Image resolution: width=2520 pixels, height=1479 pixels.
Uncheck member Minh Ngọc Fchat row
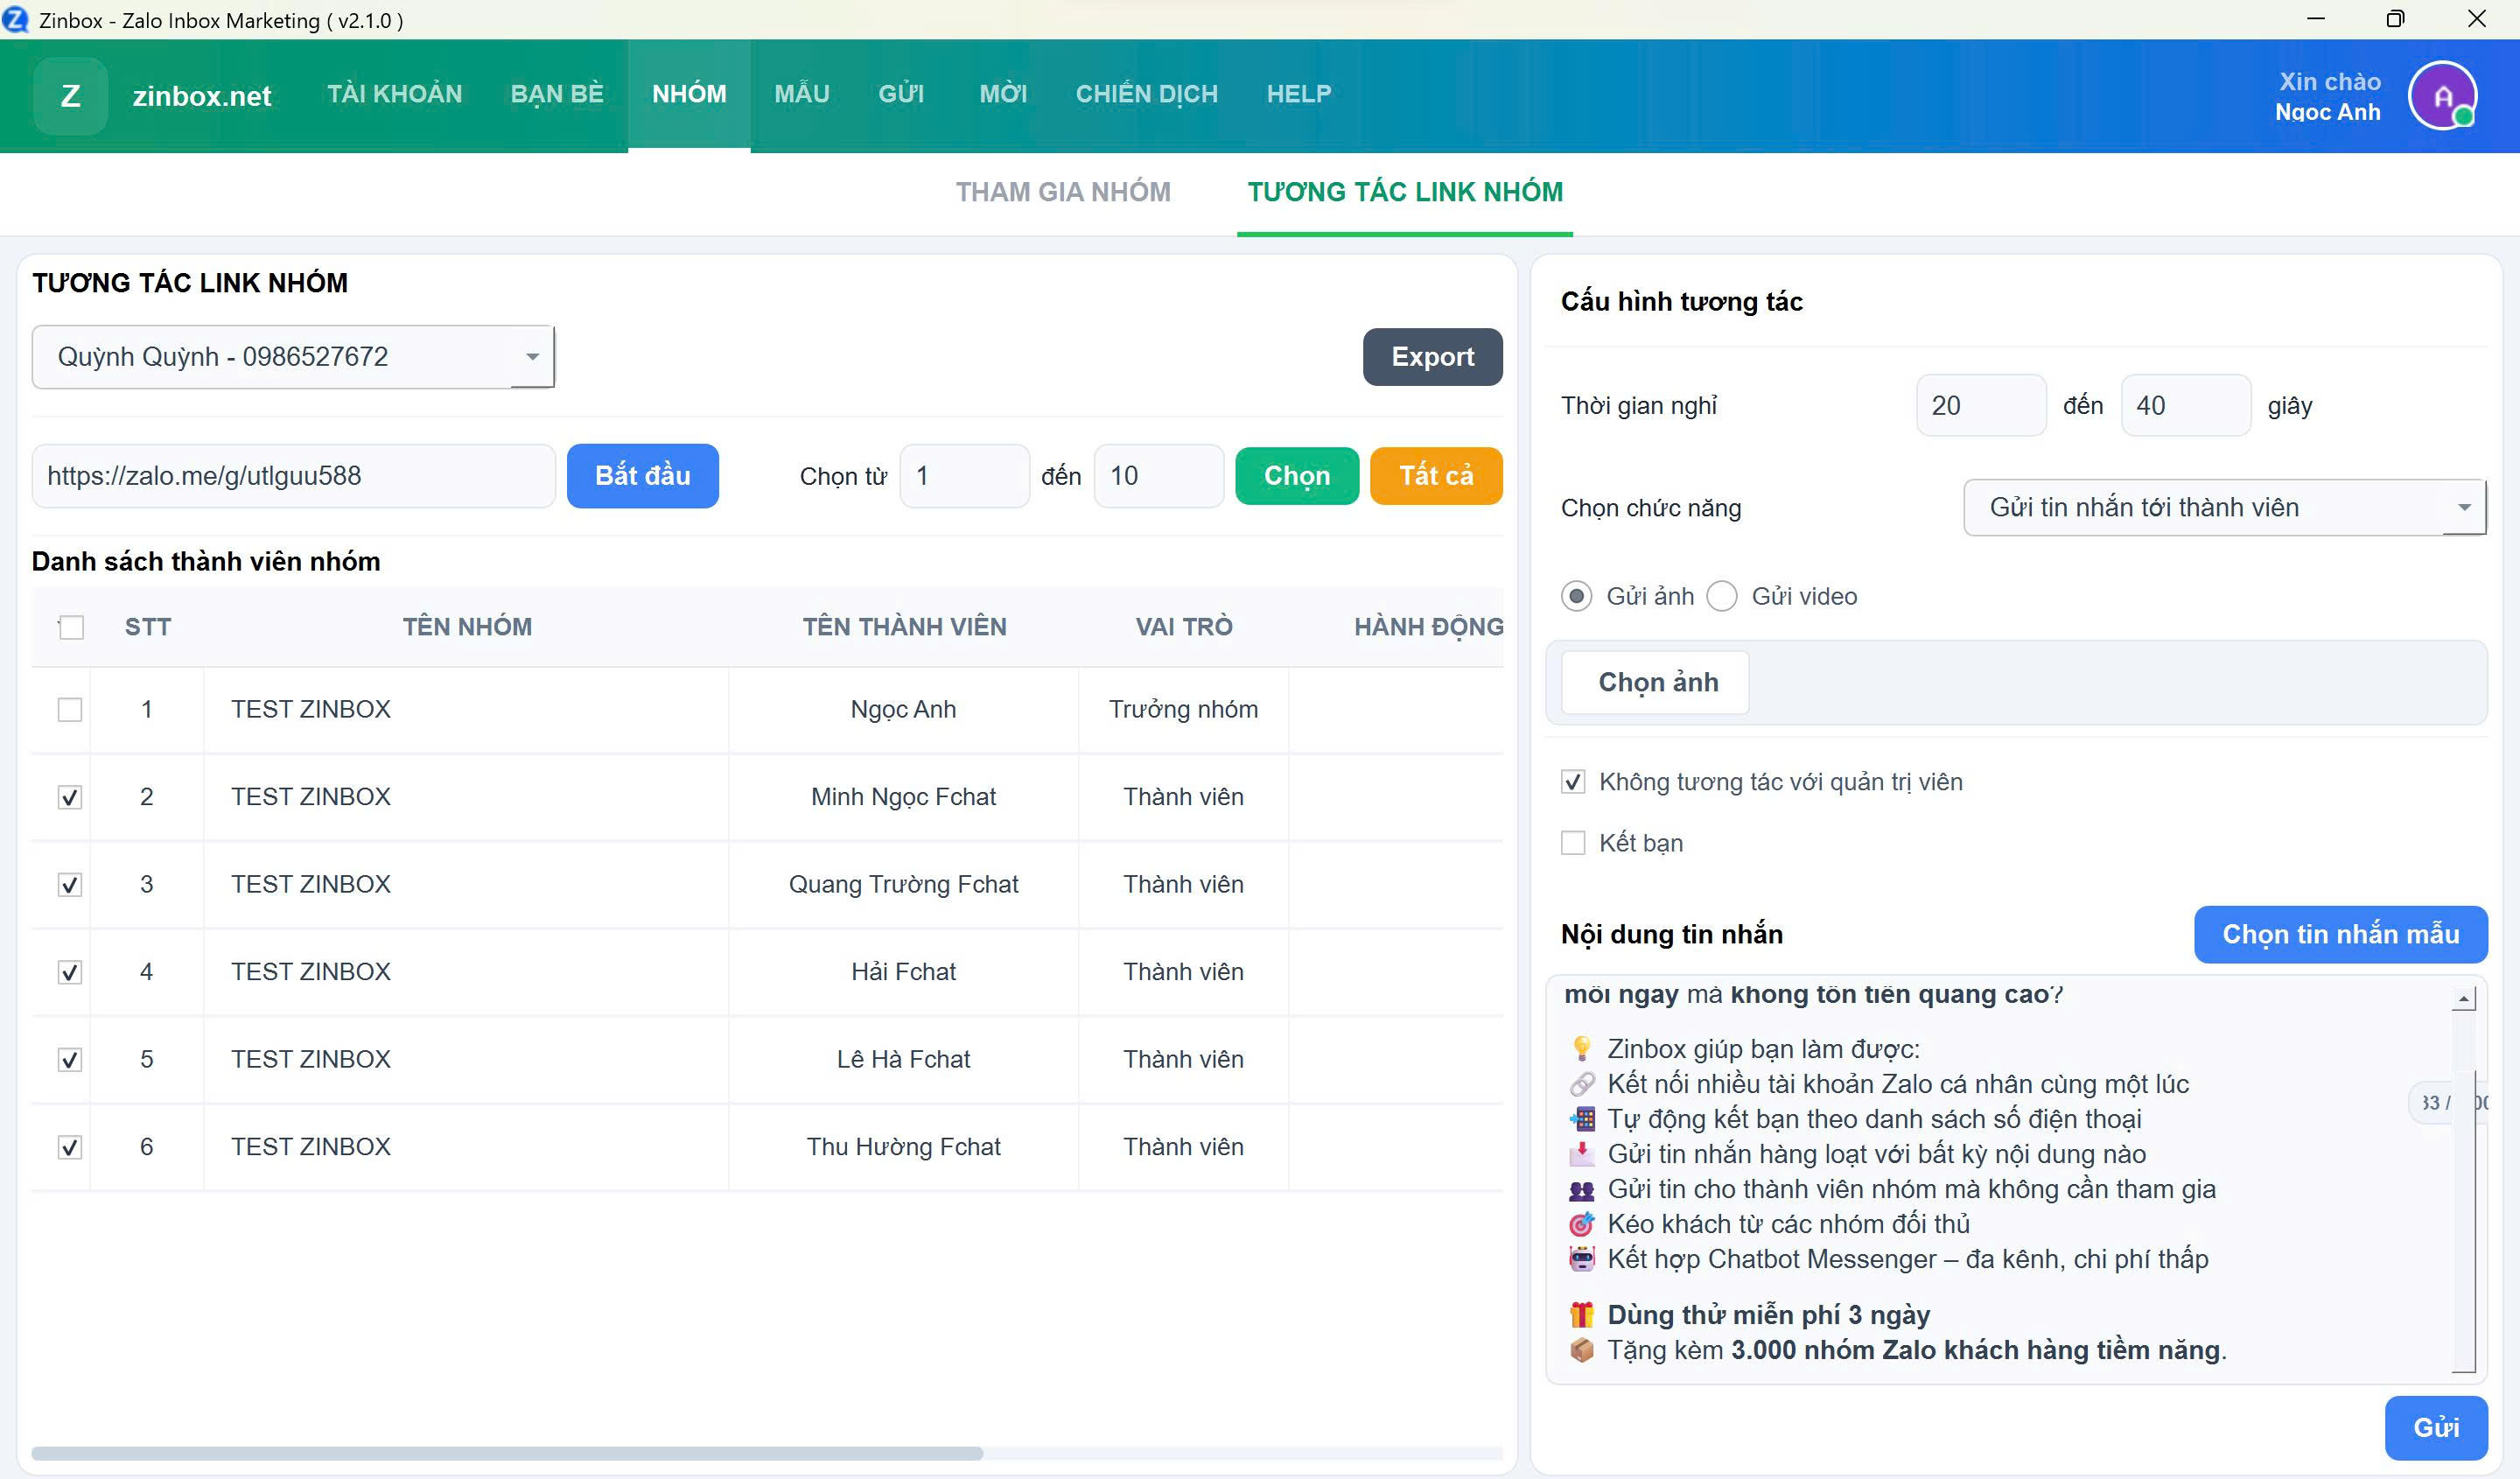coord(70,797)
